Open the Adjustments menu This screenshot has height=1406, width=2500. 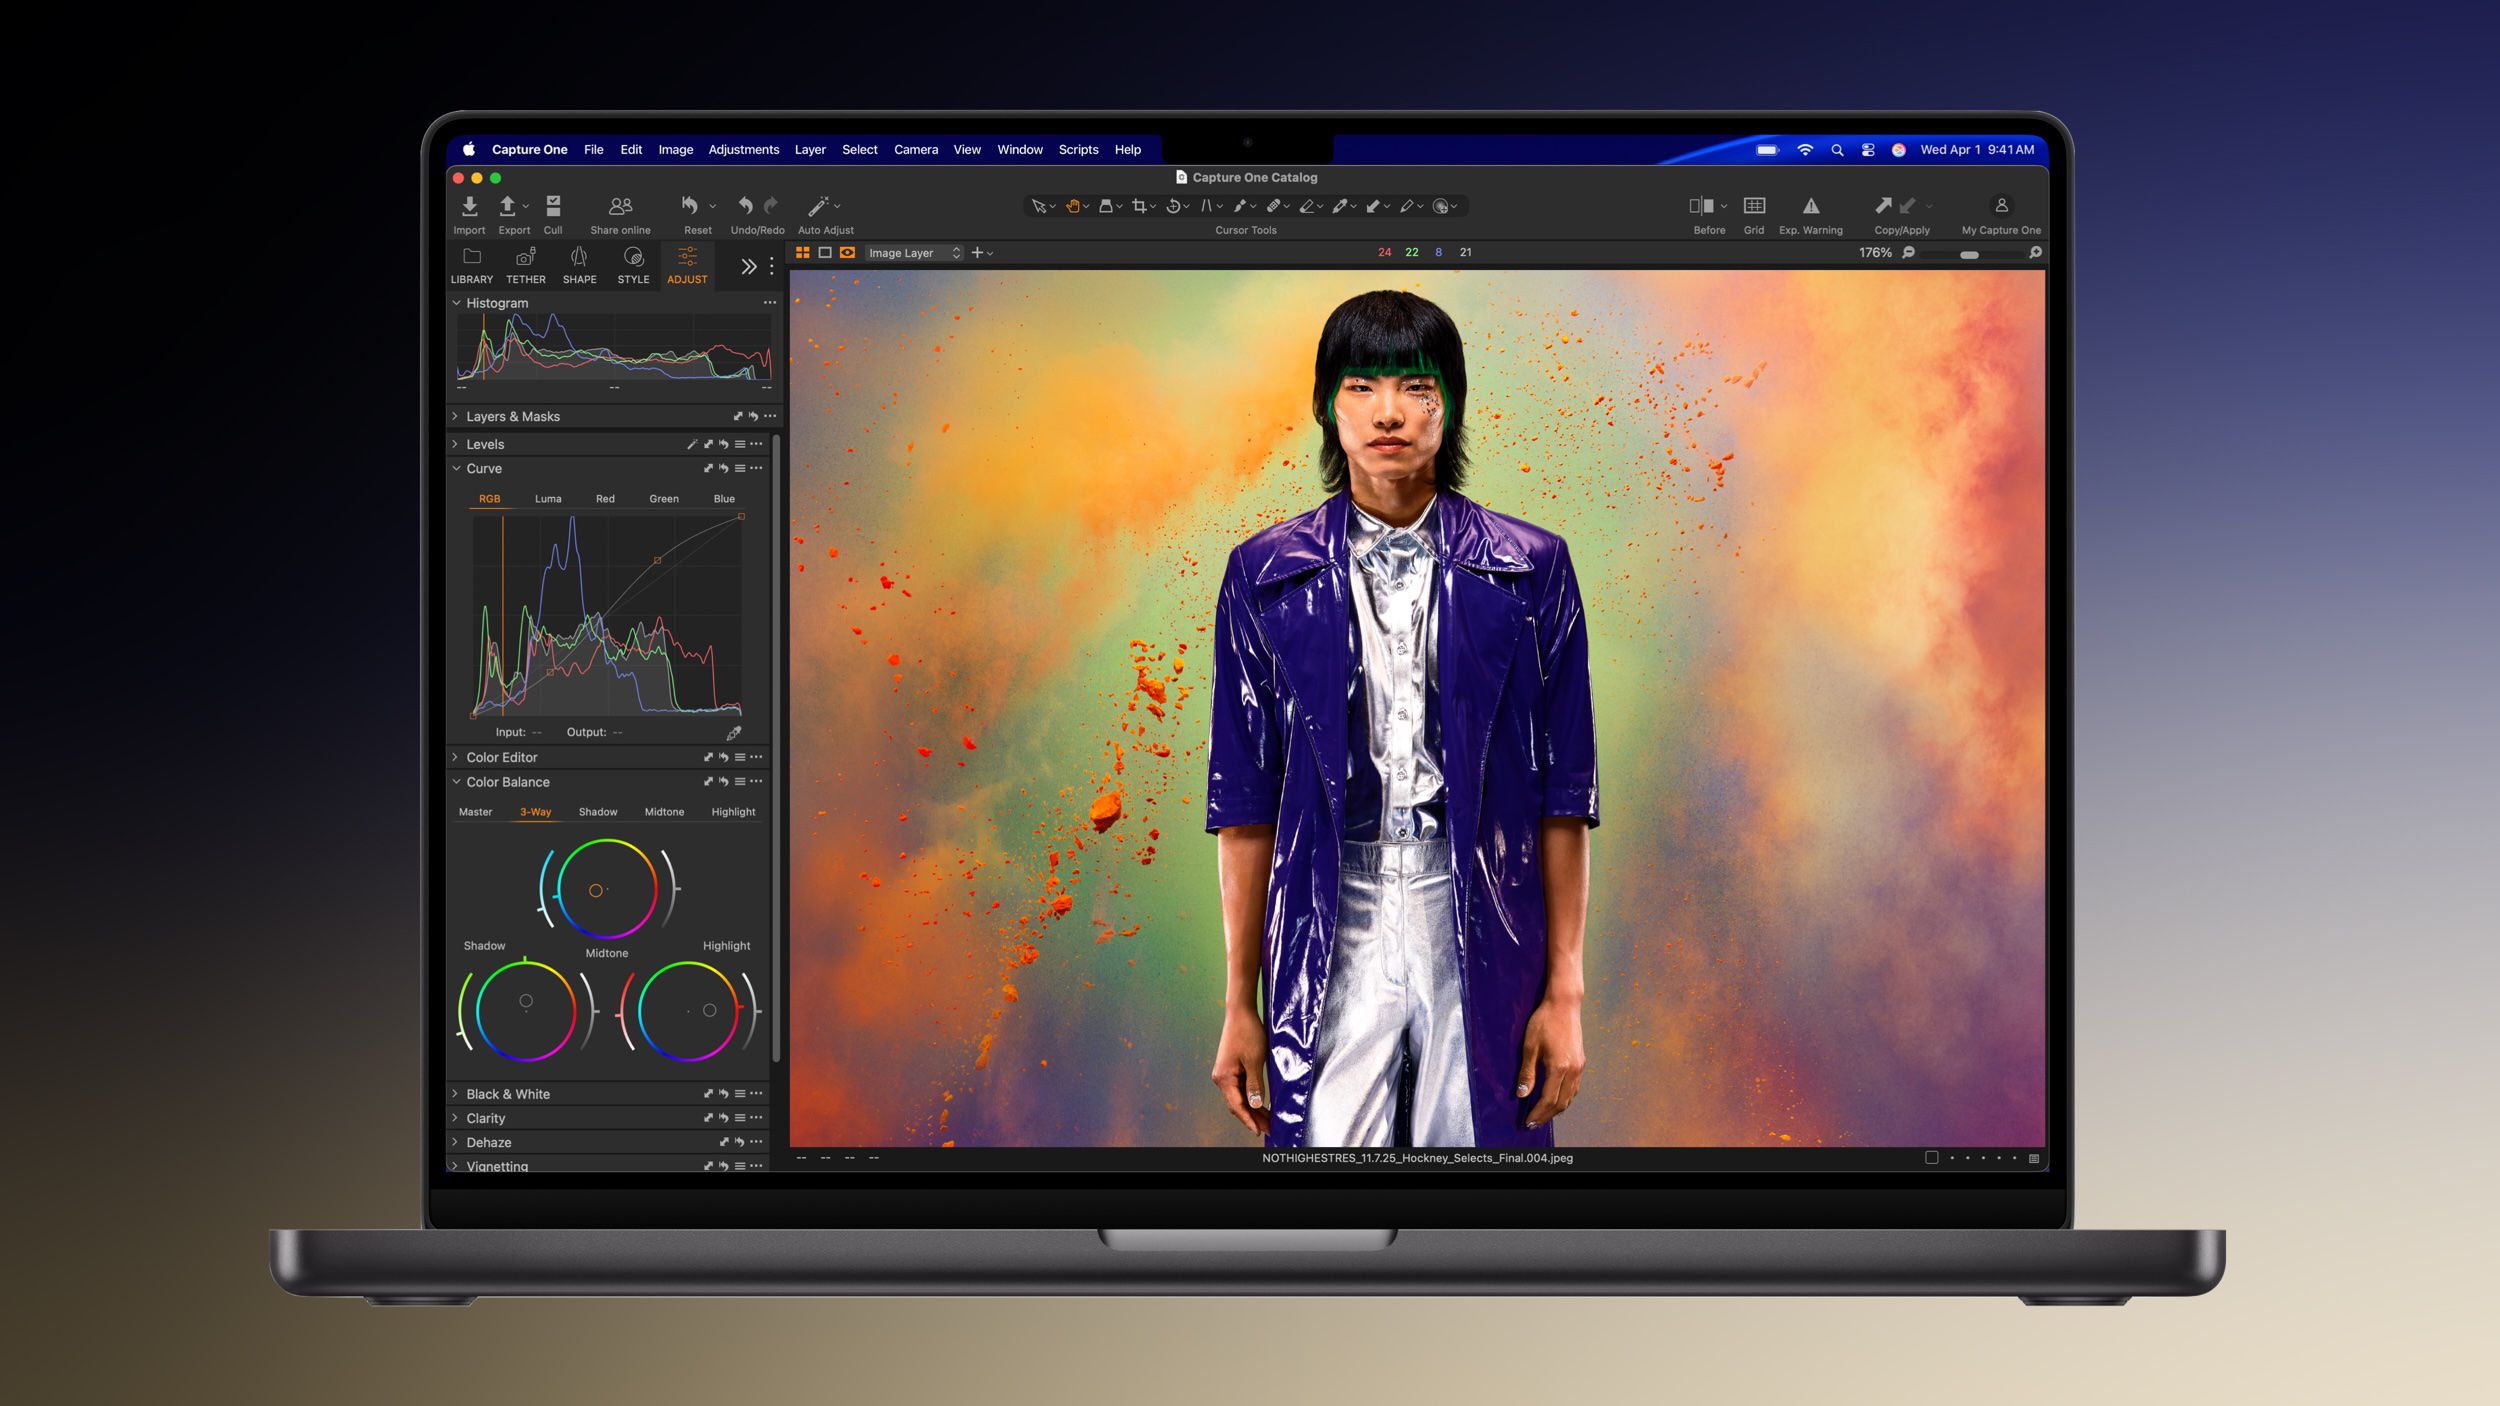pyautogui.click(x=743, y=149)
